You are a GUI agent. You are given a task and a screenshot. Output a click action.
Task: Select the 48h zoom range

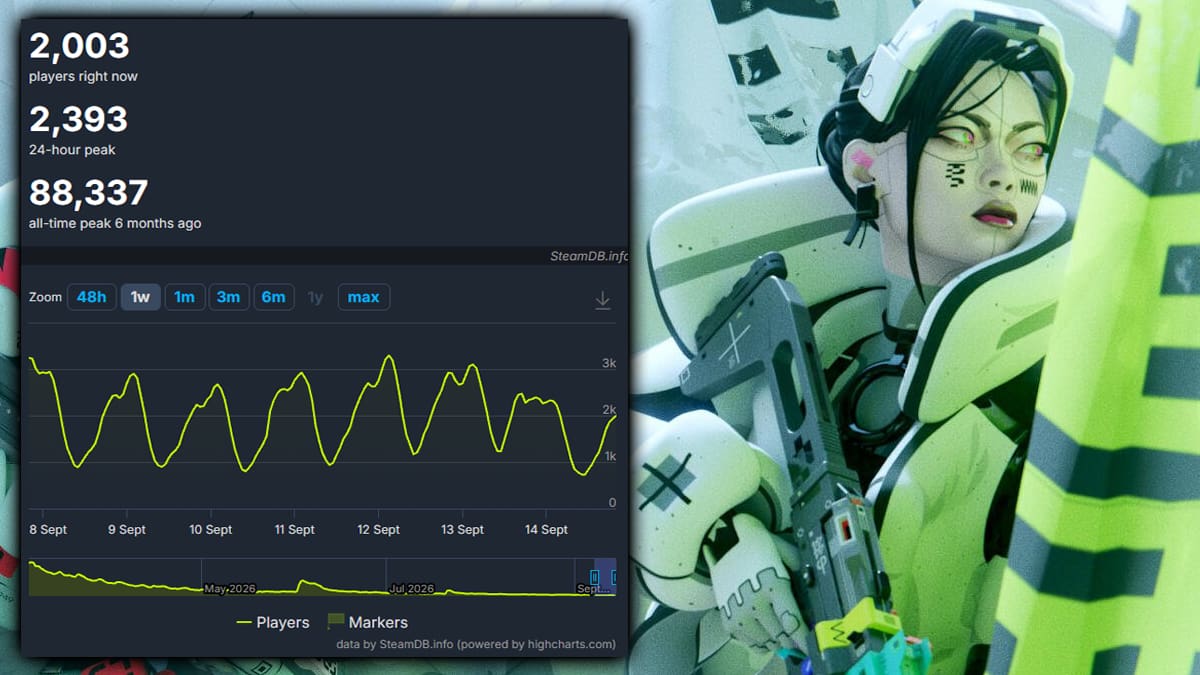click(x=91, y=297)
